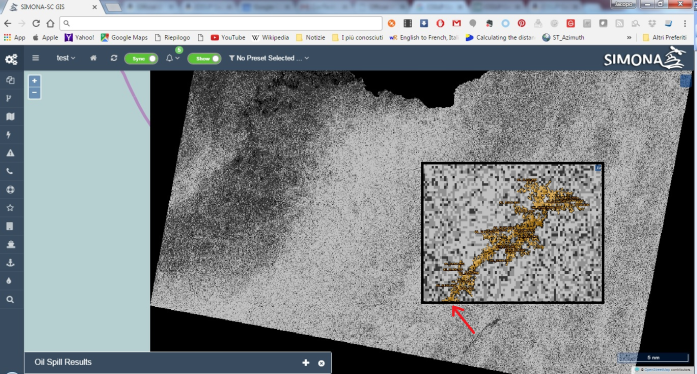This screenshot has width=697, height=374.
Task: Select the star favorites sidebar icon
Action: pyautogui.click(x=10, y=208)
